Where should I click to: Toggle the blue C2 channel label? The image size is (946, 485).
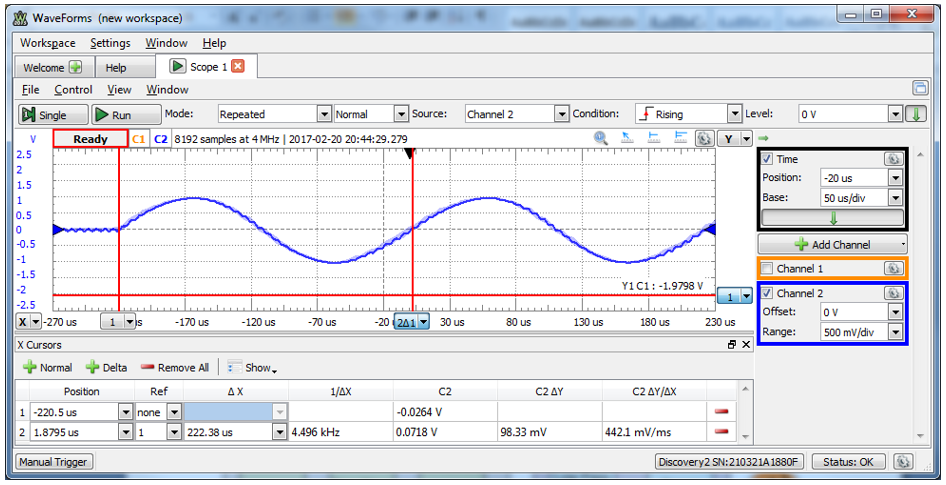160,139
